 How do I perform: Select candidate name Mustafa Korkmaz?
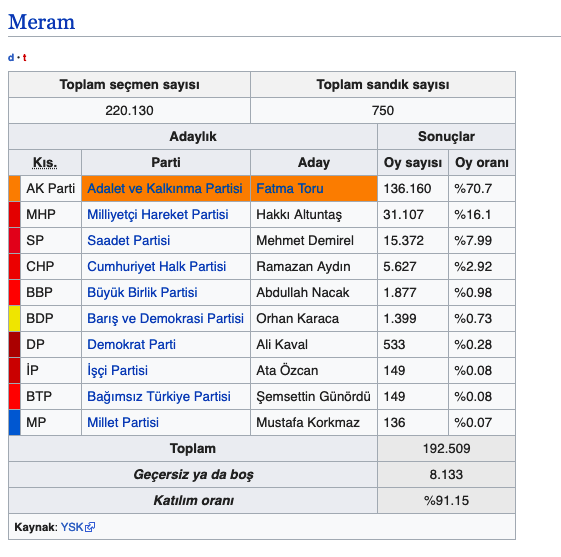click(x=308, y=422)
